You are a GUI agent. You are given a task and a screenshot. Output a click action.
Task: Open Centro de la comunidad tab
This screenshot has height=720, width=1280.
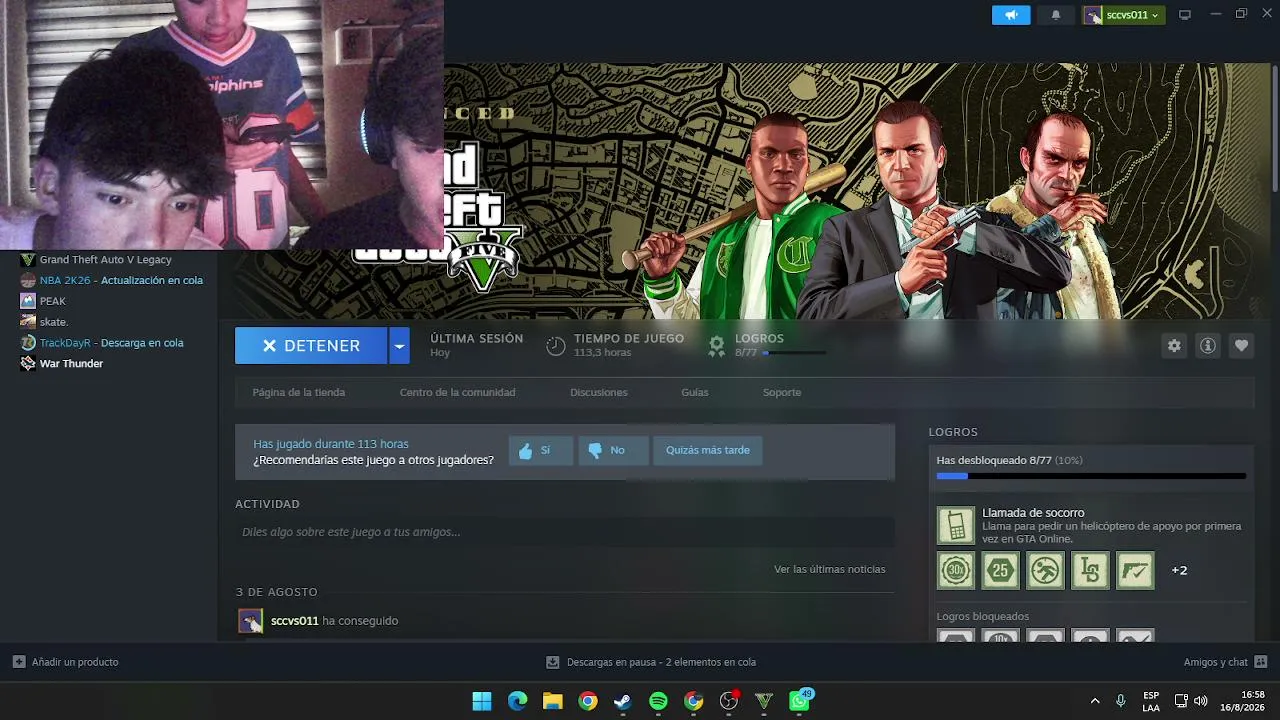(x=458, y=392)
